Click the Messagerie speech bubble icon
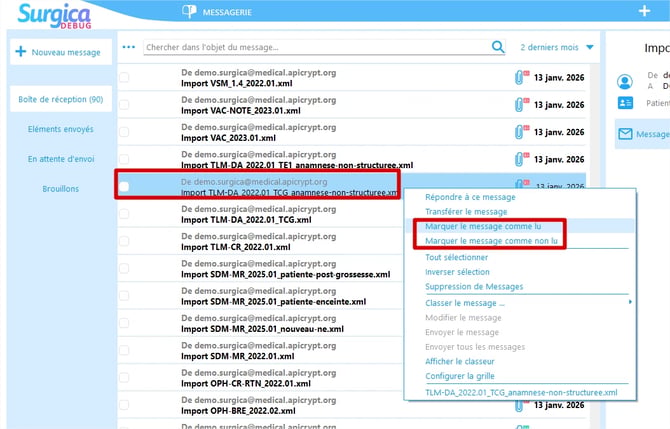The height and width of the screenshot is (429, 670). click(189, 12)
